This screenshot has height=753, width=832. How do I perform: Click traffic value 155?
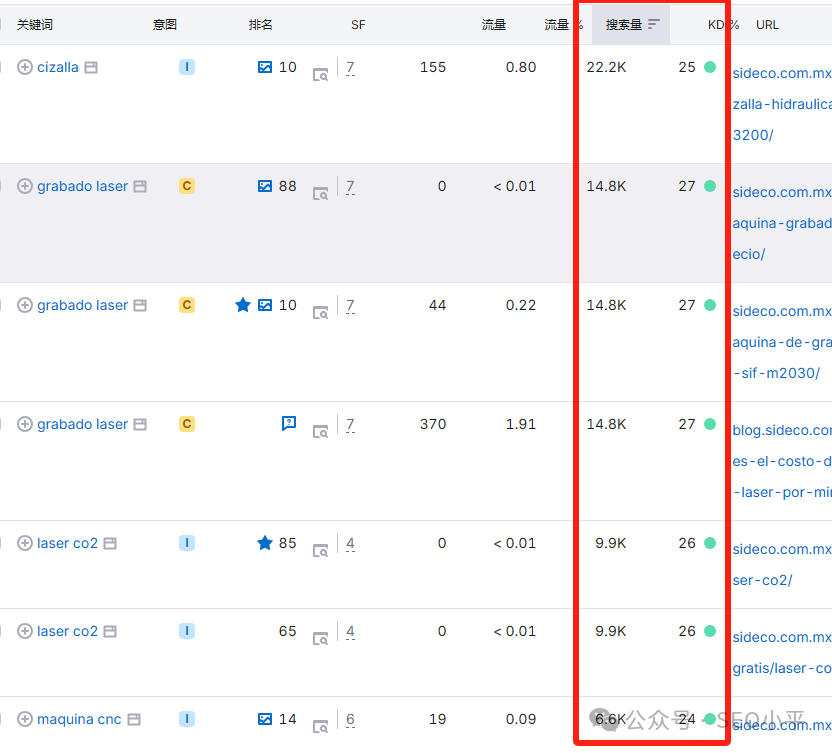click(x=433, y=67)
